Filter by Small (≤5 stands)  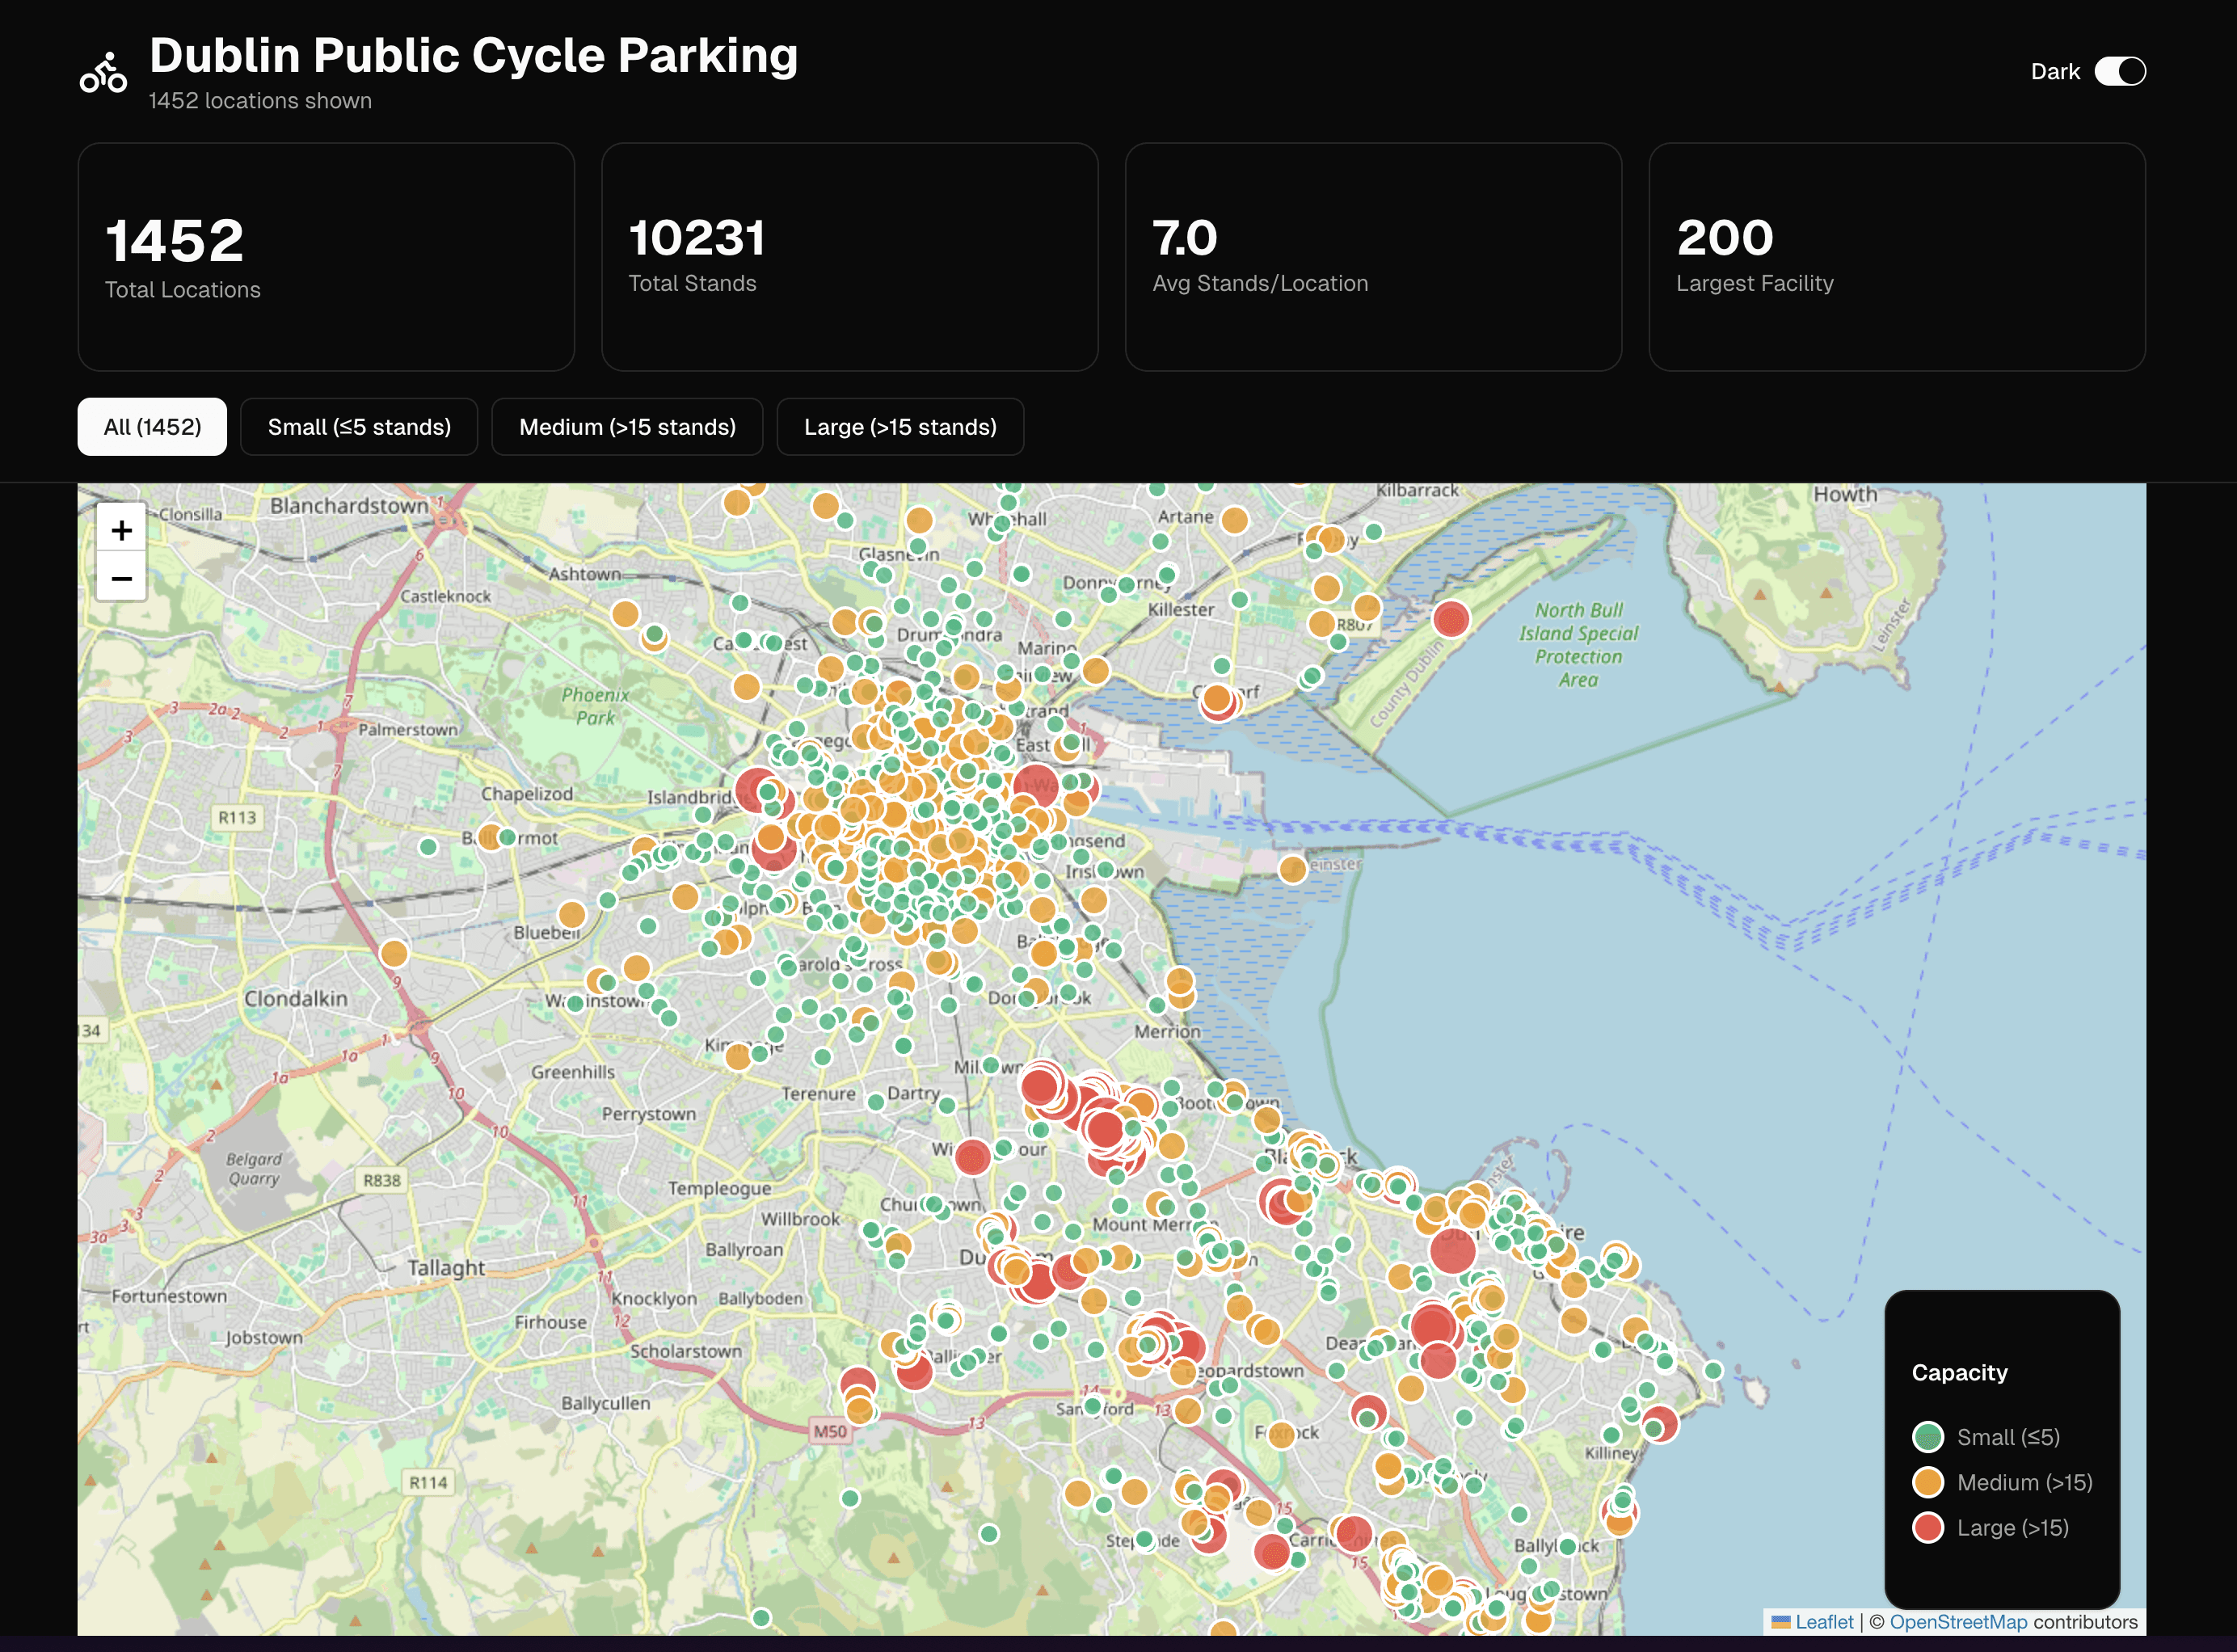[x=359, y=427]
